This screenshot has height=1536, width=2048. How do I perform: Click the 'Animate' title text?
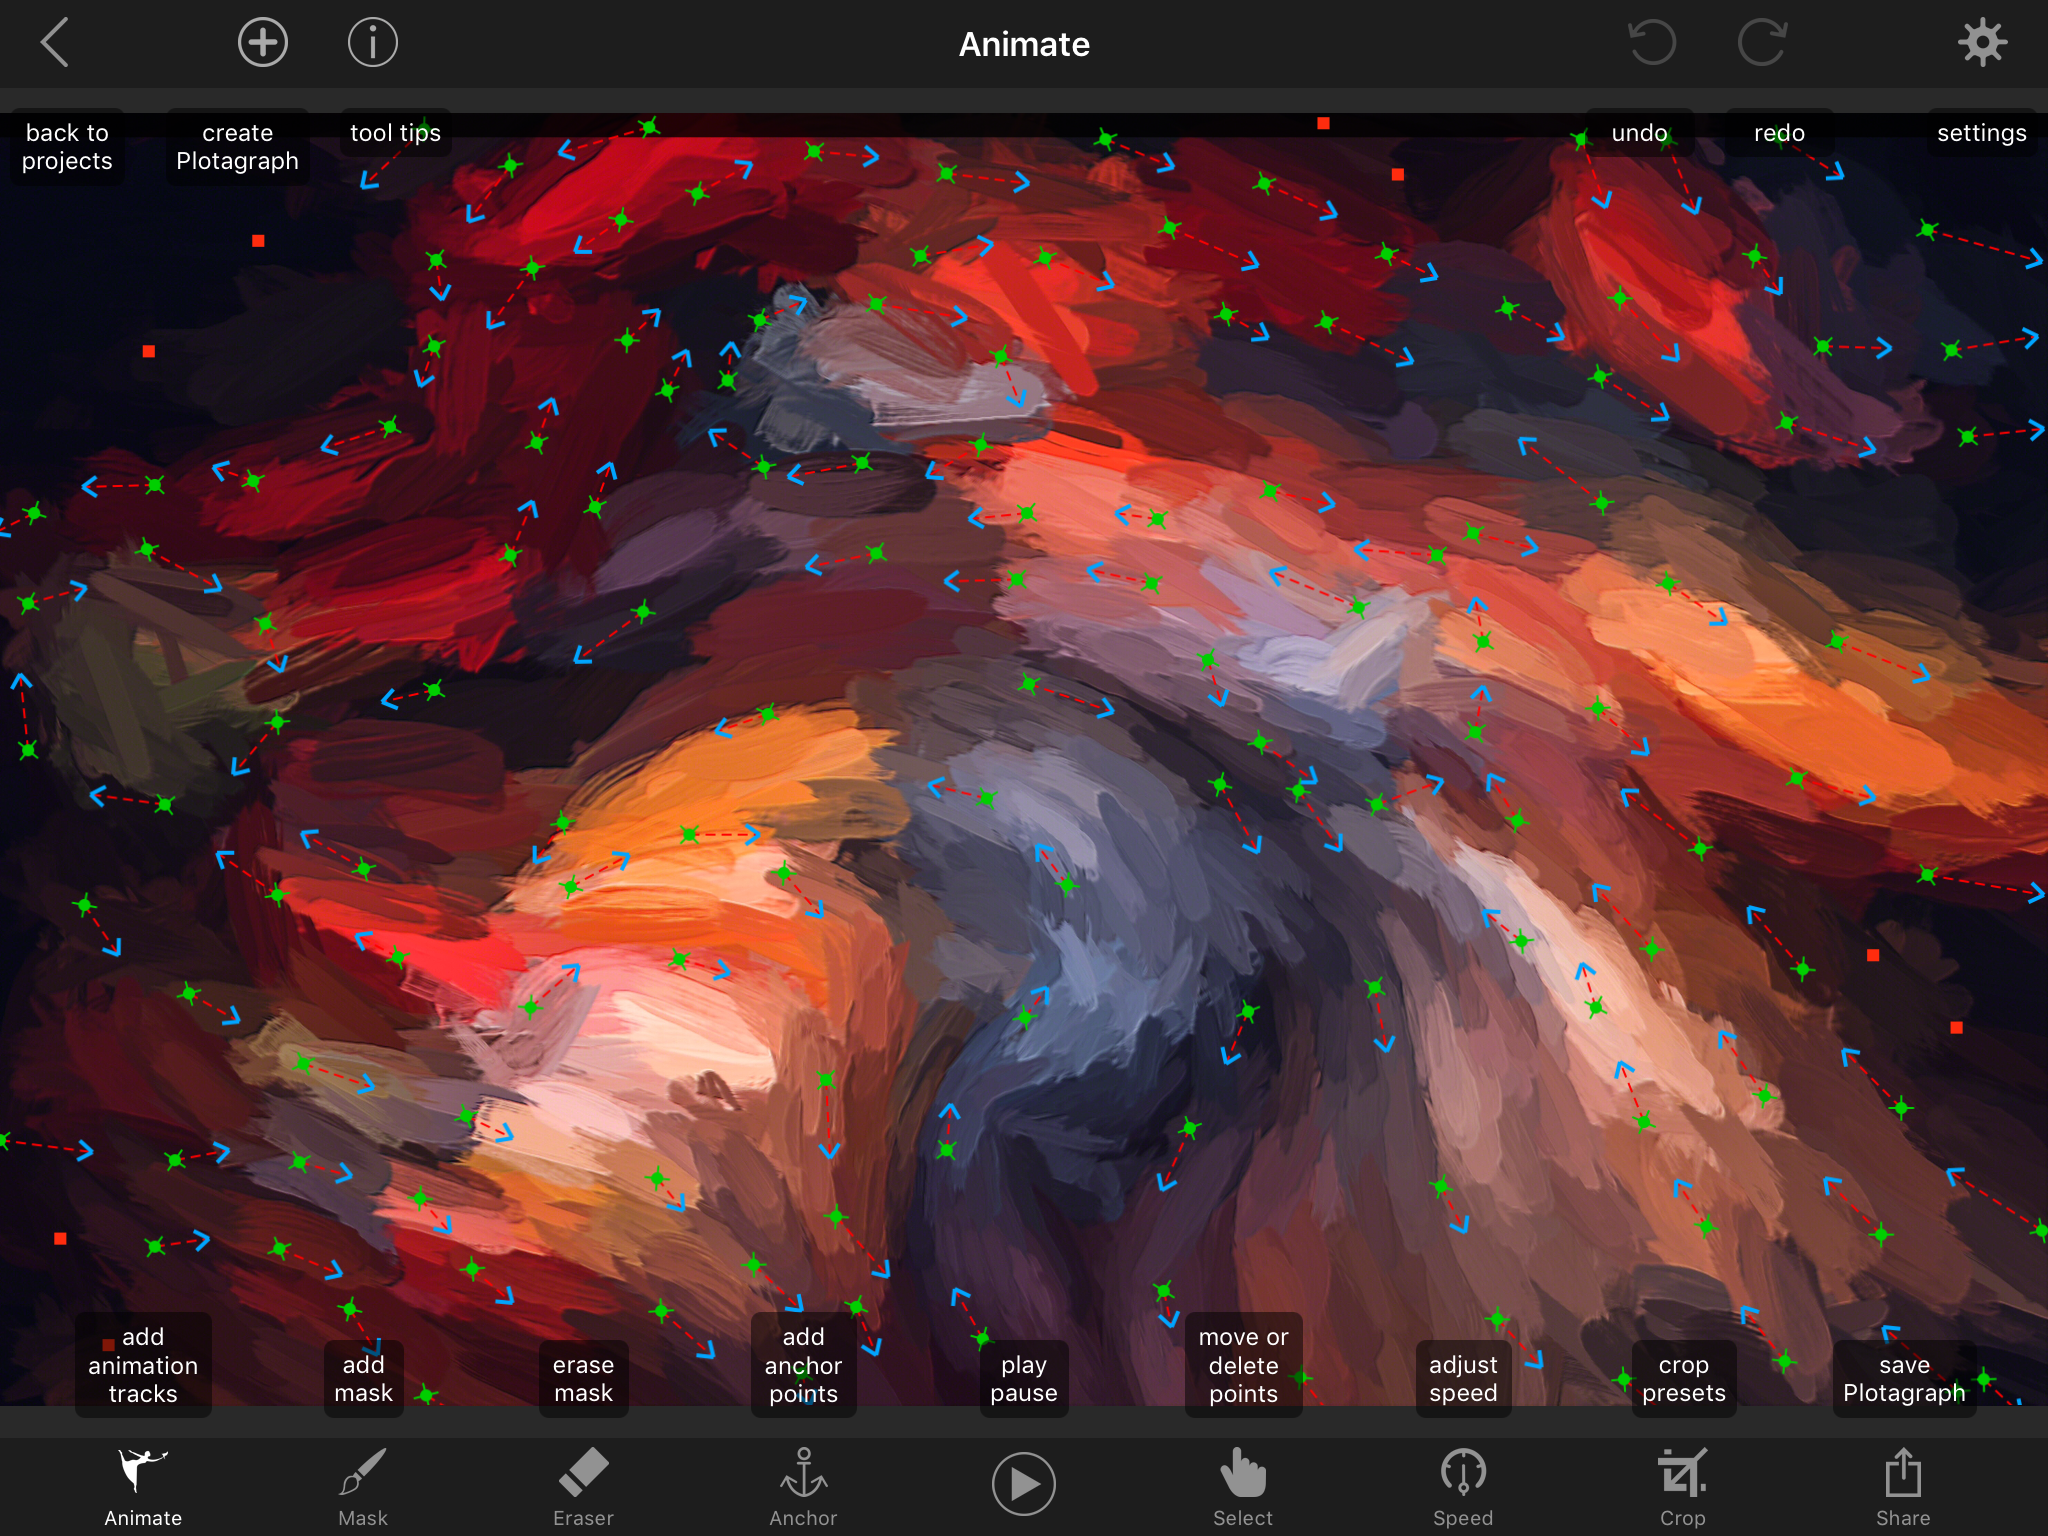1024,44
